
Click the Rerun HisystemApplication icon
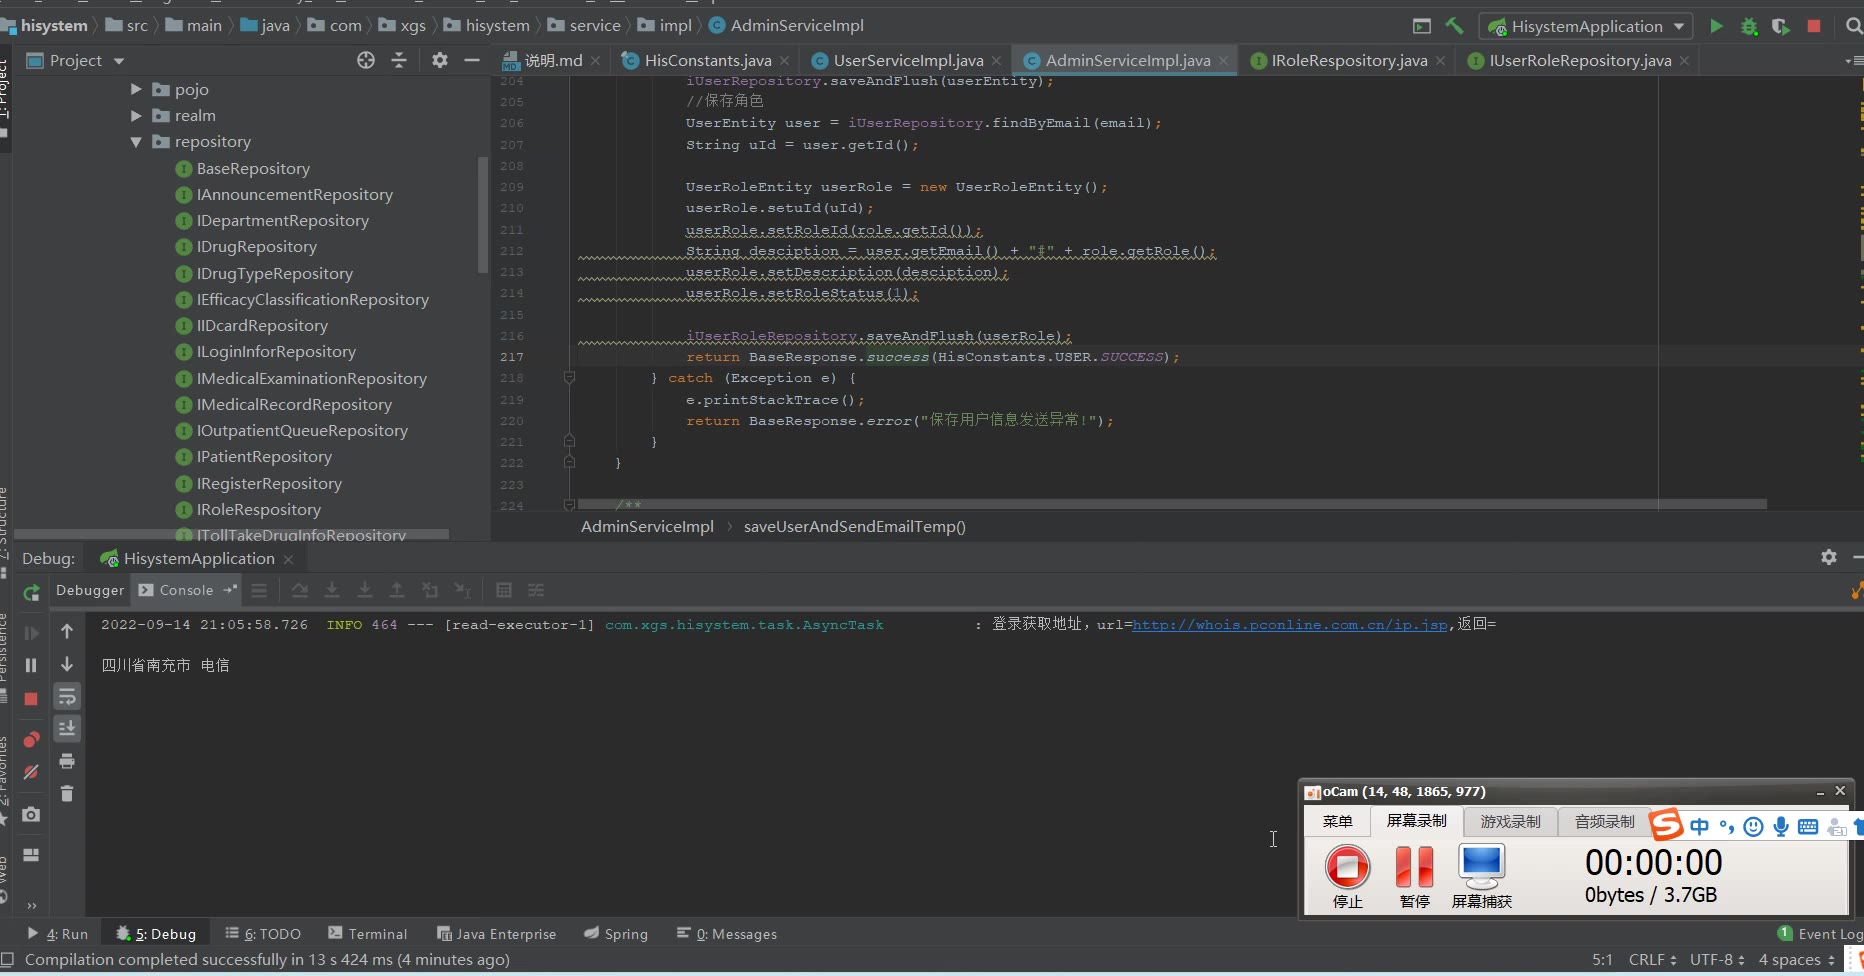click(31, 592)
